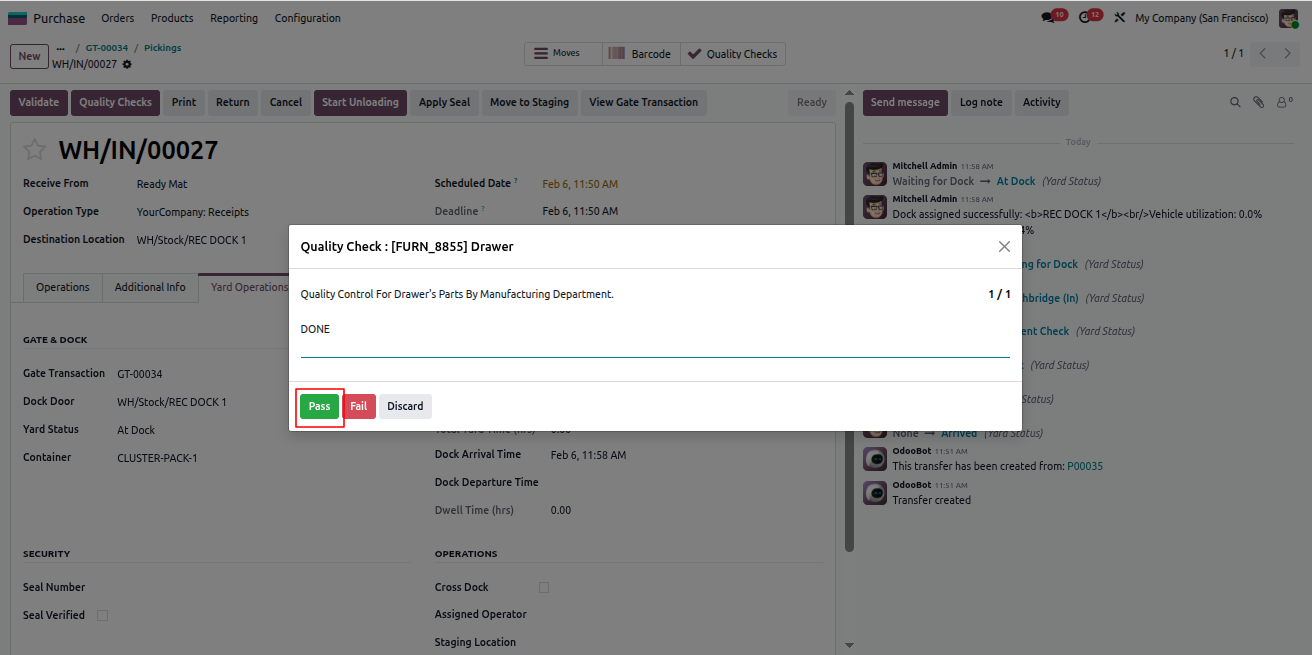Screen dimensions: 1312x655
Task: Open My Company (San Francisco) switcher
Action: click(x=1201, y=18)
